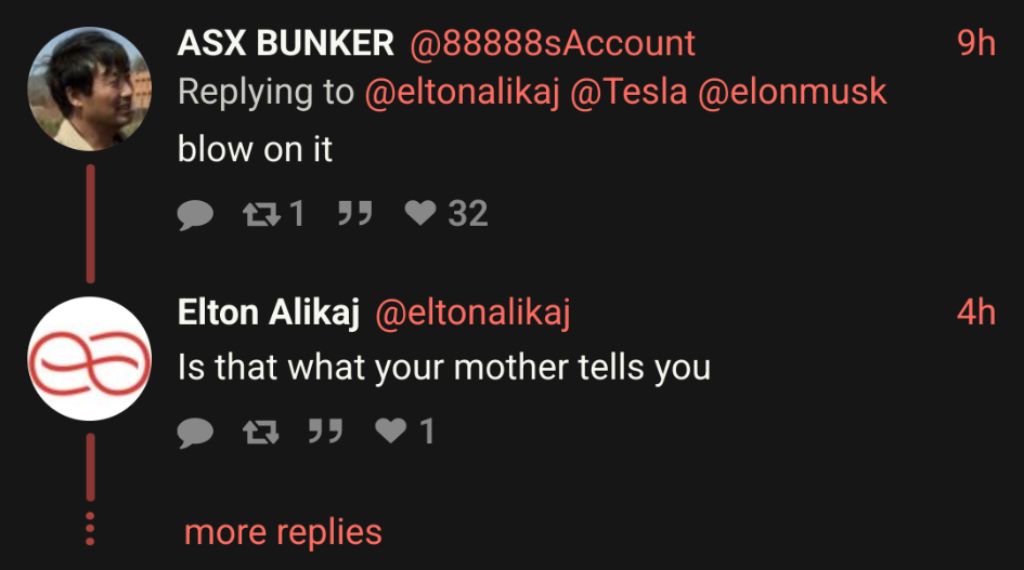Quote ASX BUNKER's tweet
This screenshot has height=570, width=1024.
pyautogui.click(x=353, y=214)
